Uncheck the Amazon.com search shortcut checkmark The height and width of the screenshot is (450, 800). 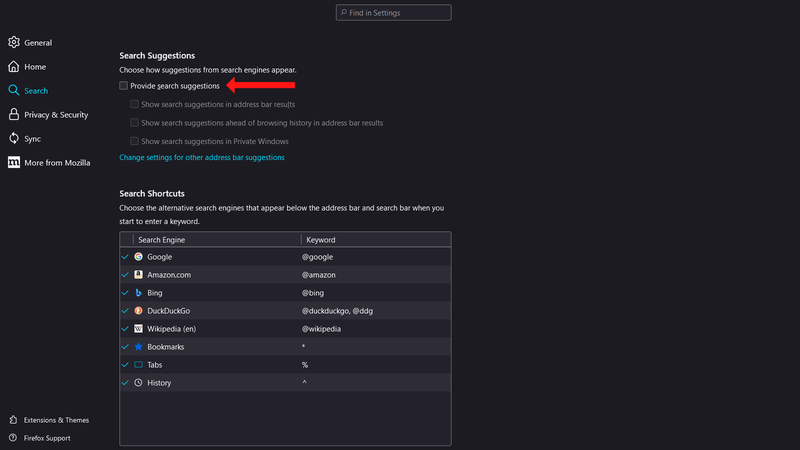[126, 275]
